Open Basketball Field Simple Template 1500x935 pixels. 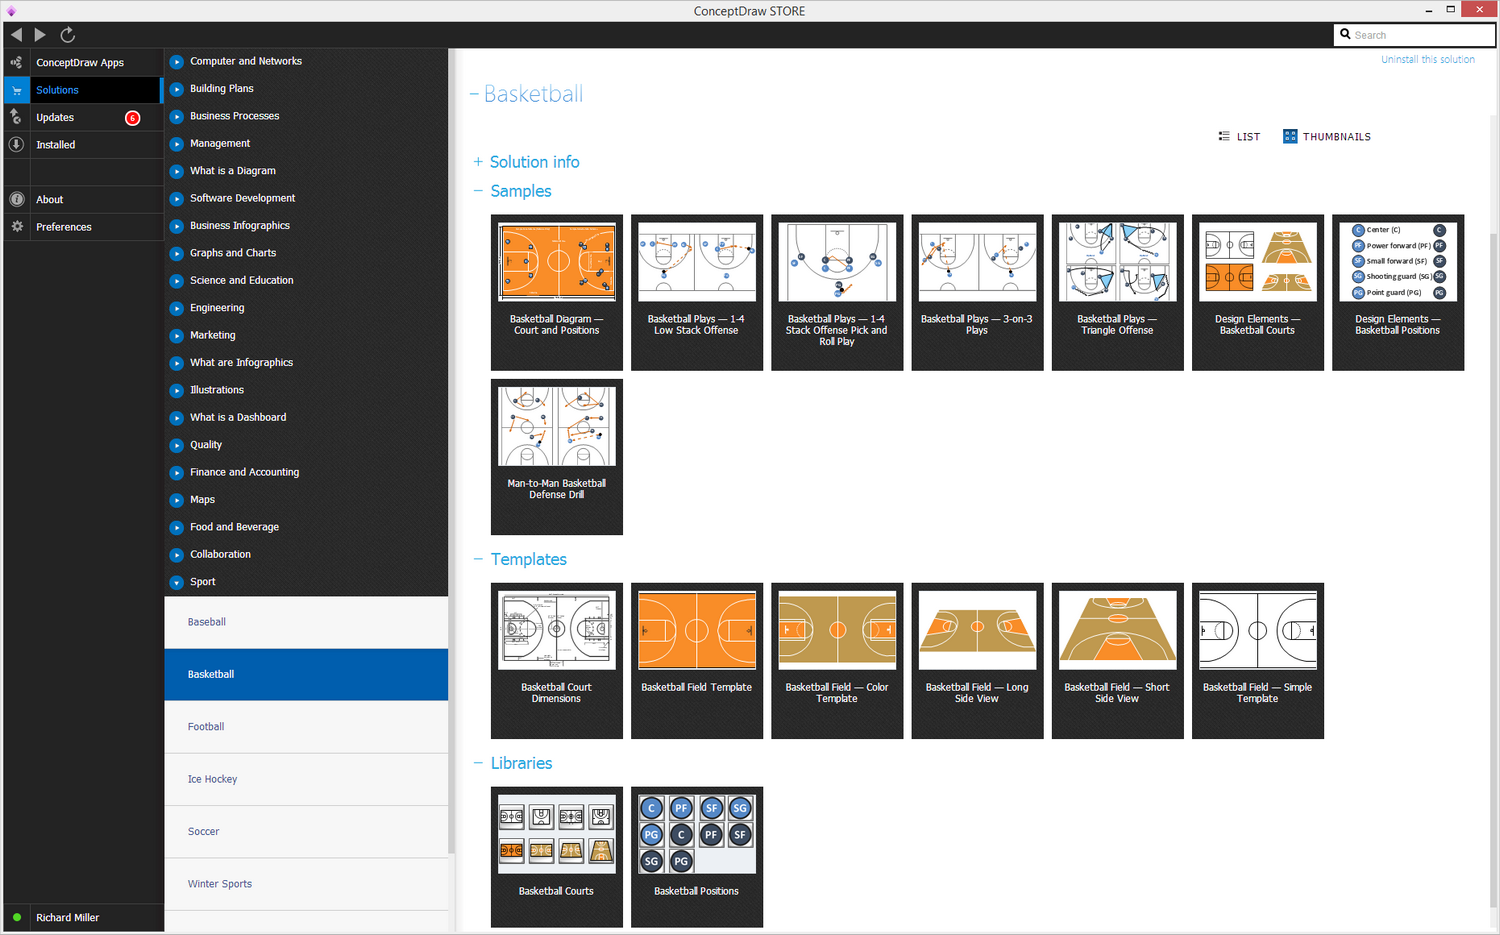pyautogui.click(x=1258, y=661)
